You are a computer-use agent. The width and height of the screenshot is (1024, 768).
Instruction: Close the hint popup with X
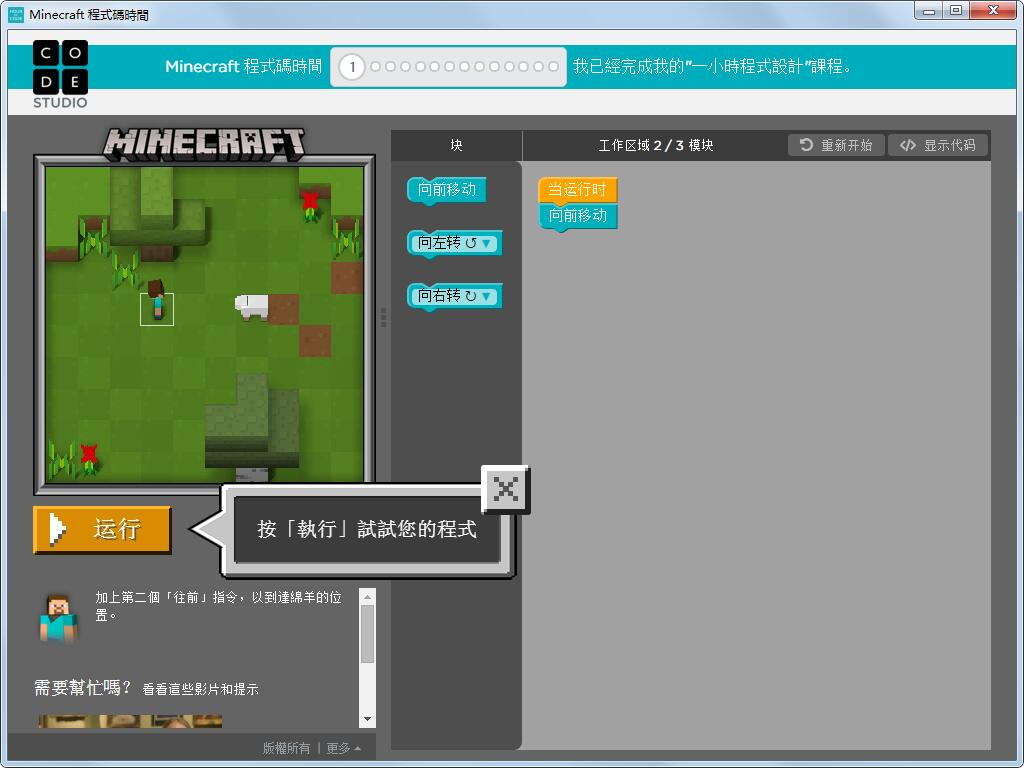pos(506,489)
